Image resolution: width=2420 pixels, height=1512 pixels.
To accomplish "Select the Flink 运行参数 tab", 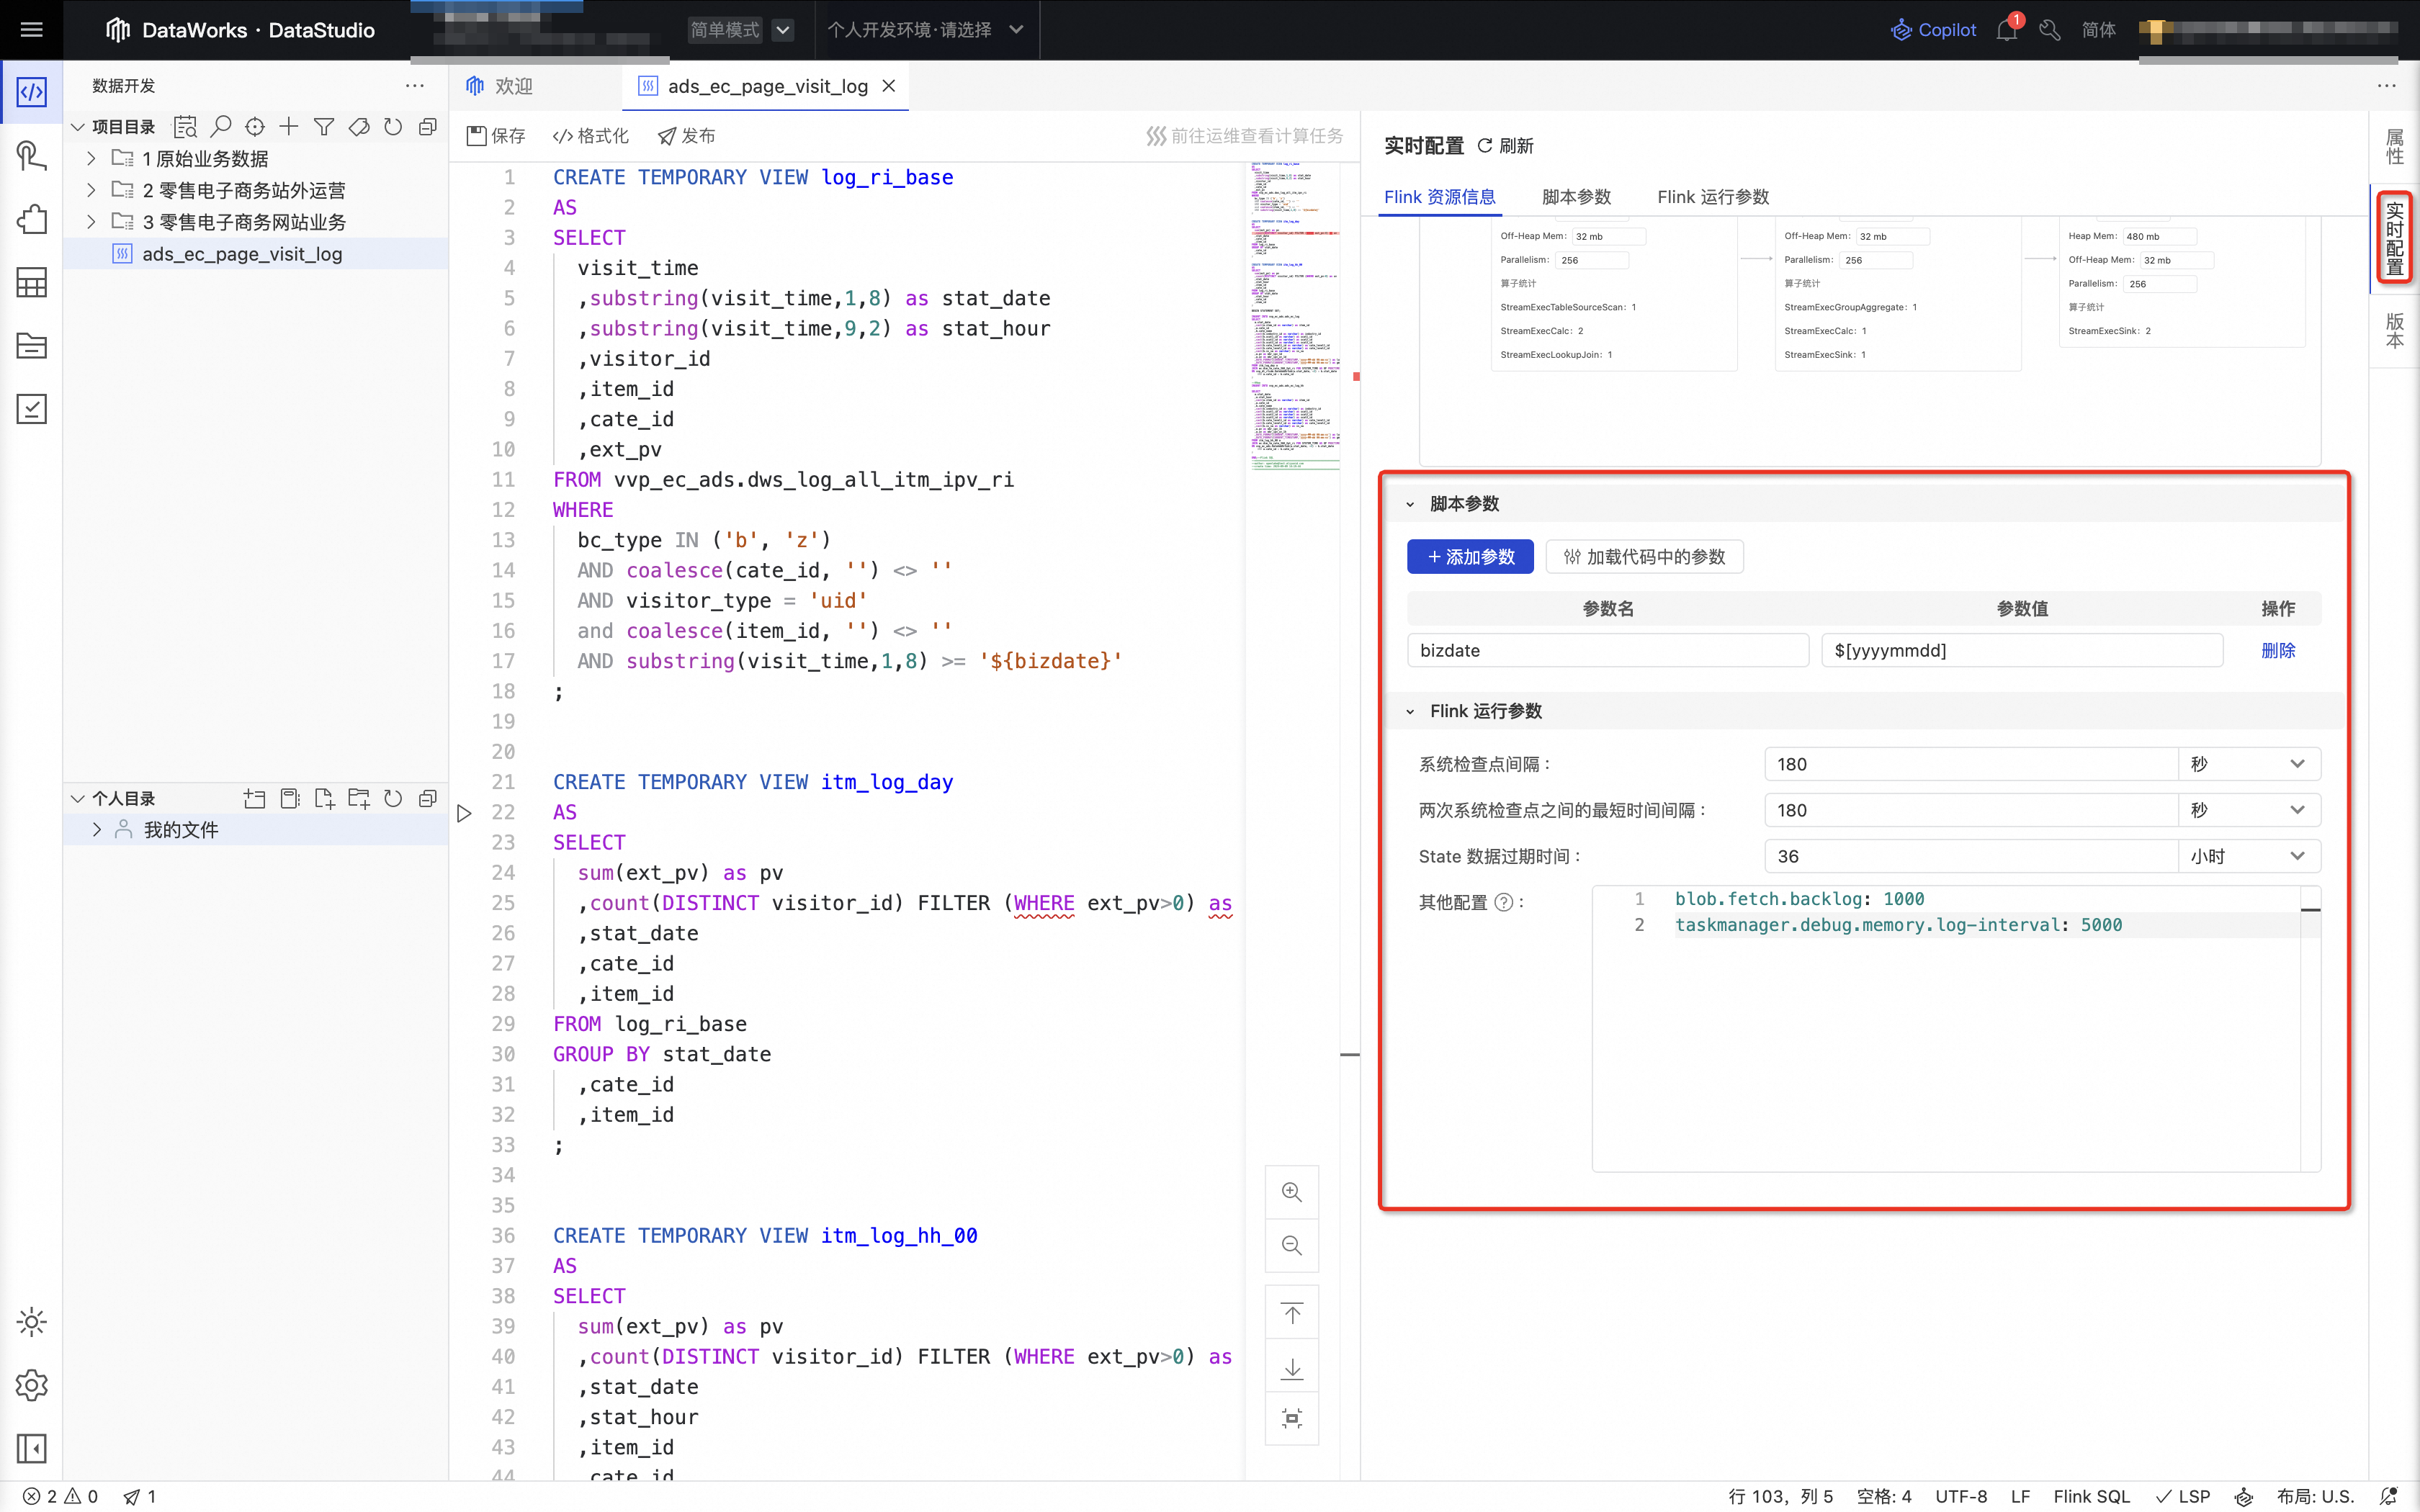I will tap(1713, 197).
